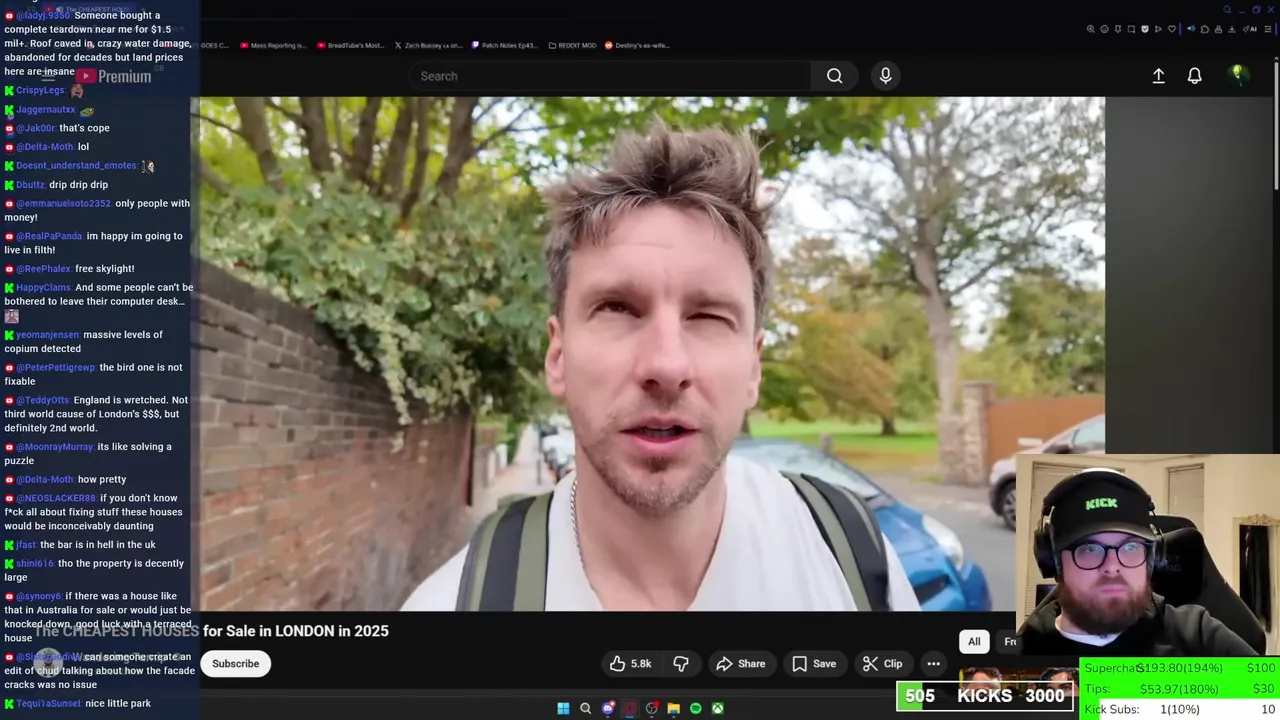Click chat username @Delta-Moth saying lol

[x=45, y=147]
